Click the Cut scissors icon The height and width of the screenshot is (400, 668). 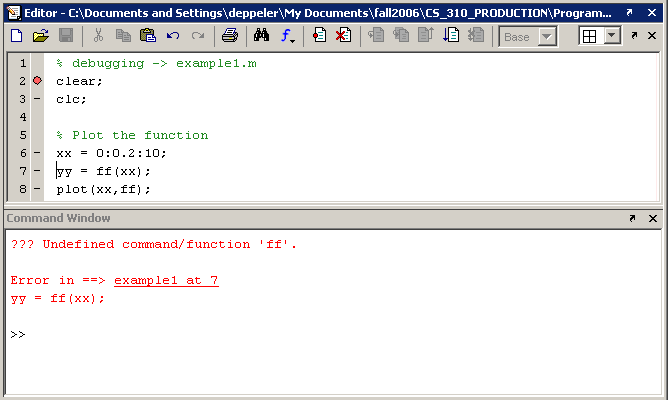99,36
